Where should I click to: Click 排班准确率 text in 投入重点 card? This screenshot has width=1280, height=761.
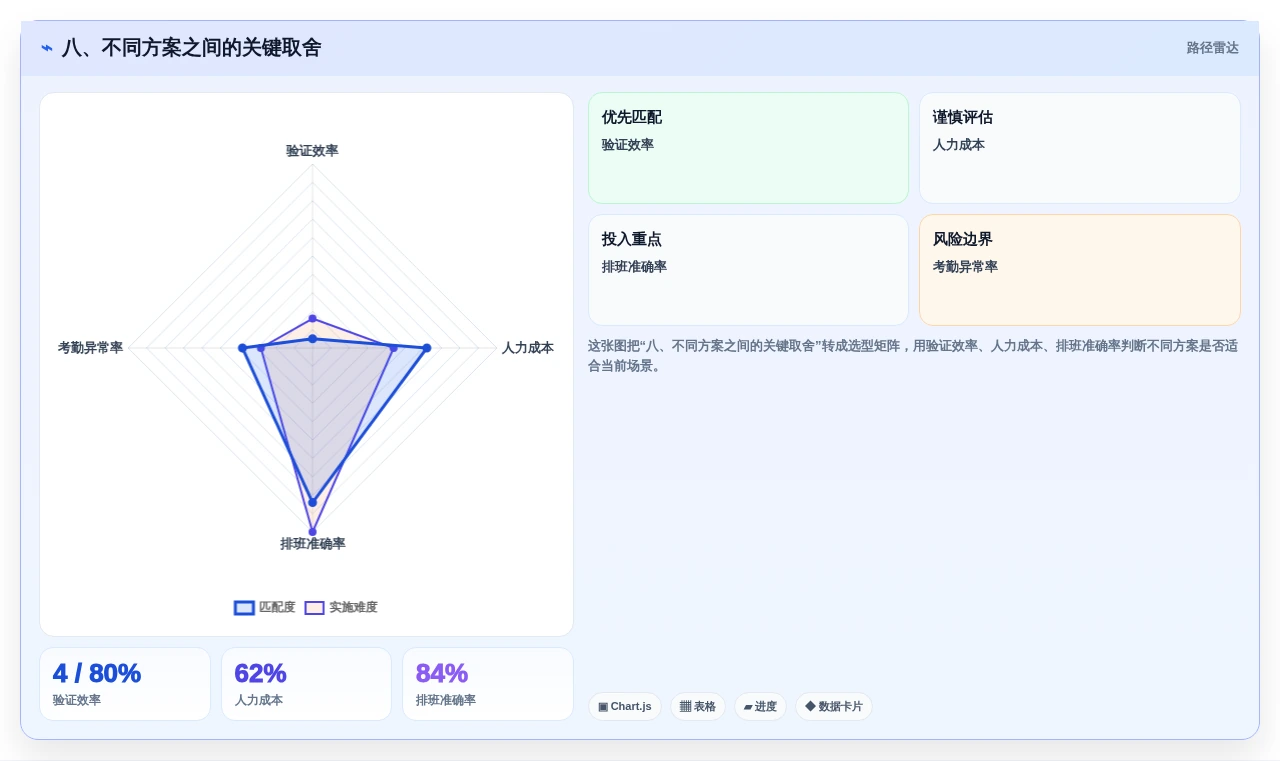pos(634,267)
